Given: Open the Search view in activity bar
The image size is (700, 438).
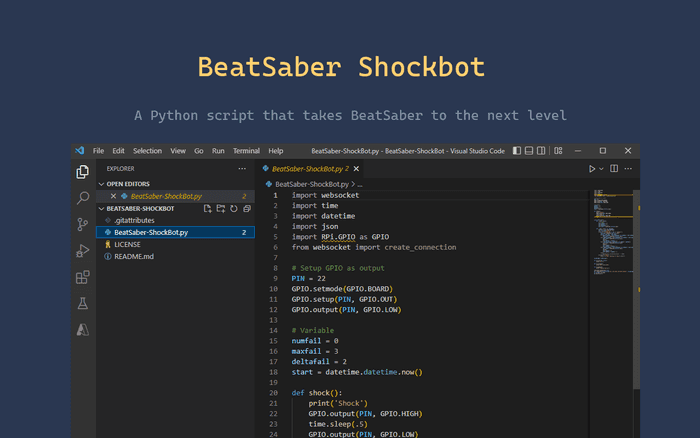Looking at the screenshot, I should pos(83,198).
